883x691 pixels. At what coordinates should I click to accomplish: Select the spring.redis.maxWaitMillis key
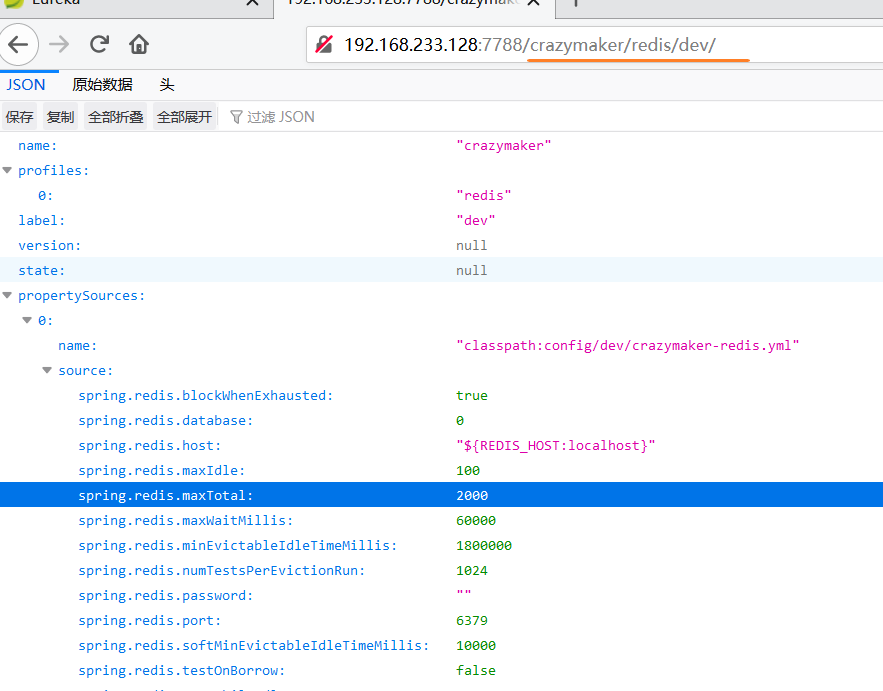coord(186,520)
